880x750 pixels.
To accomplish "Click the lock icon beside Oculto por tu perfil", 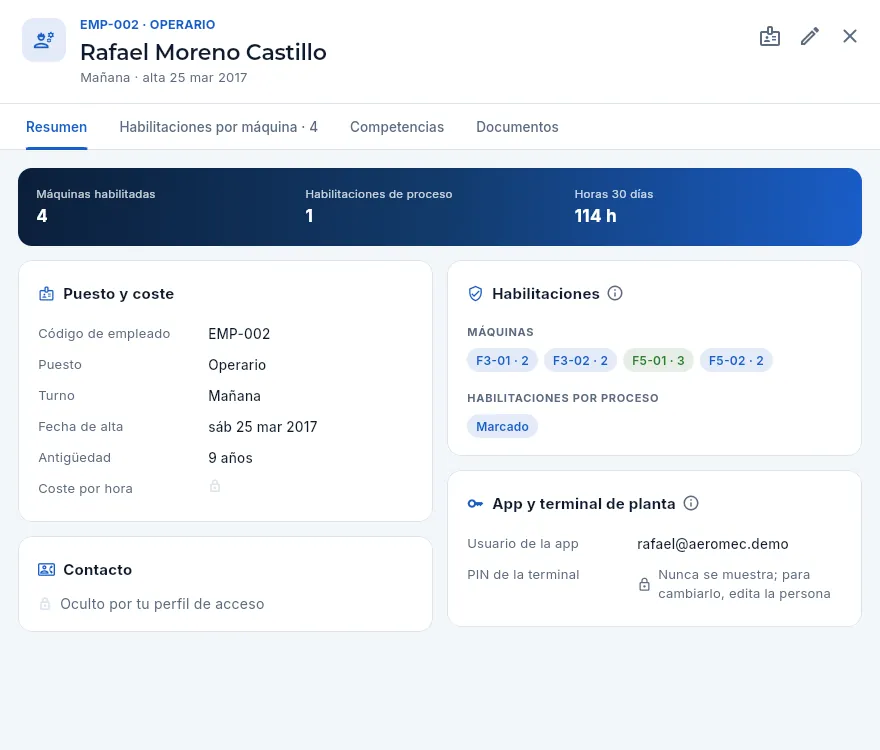I will click(x=45, y=604).
